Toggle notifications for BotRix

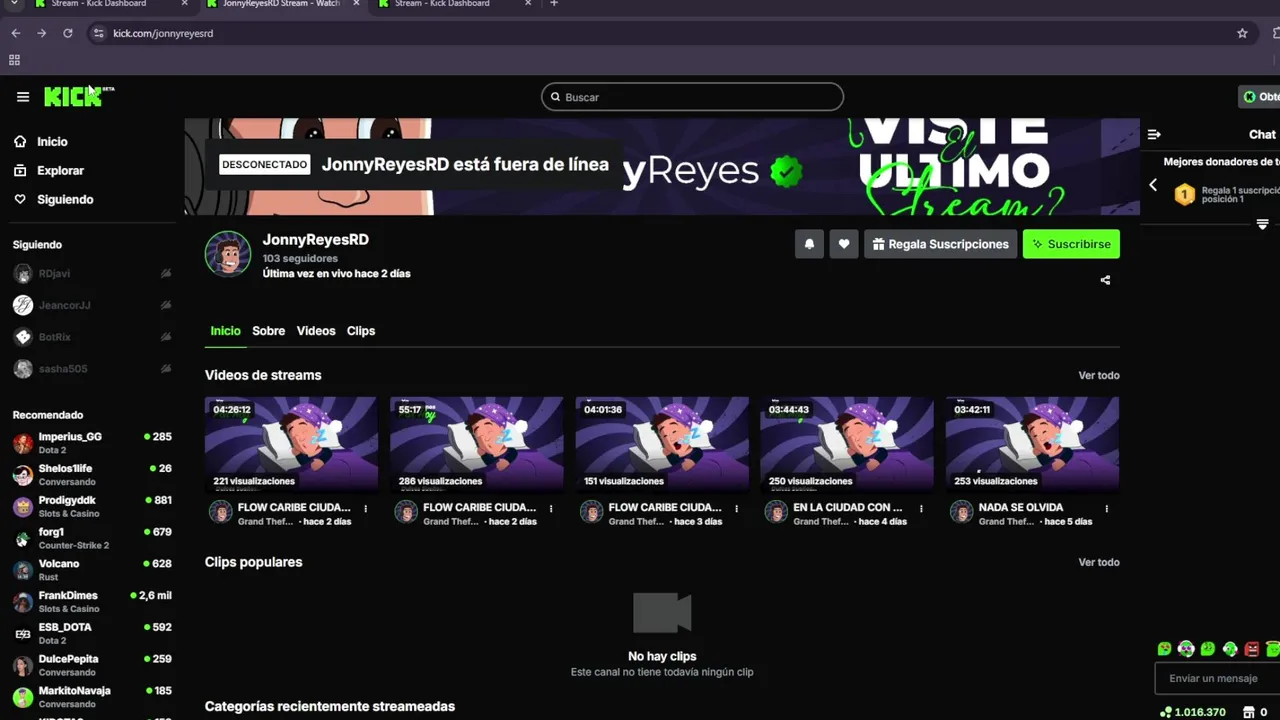pyautogui.click(x=166, y=337)
